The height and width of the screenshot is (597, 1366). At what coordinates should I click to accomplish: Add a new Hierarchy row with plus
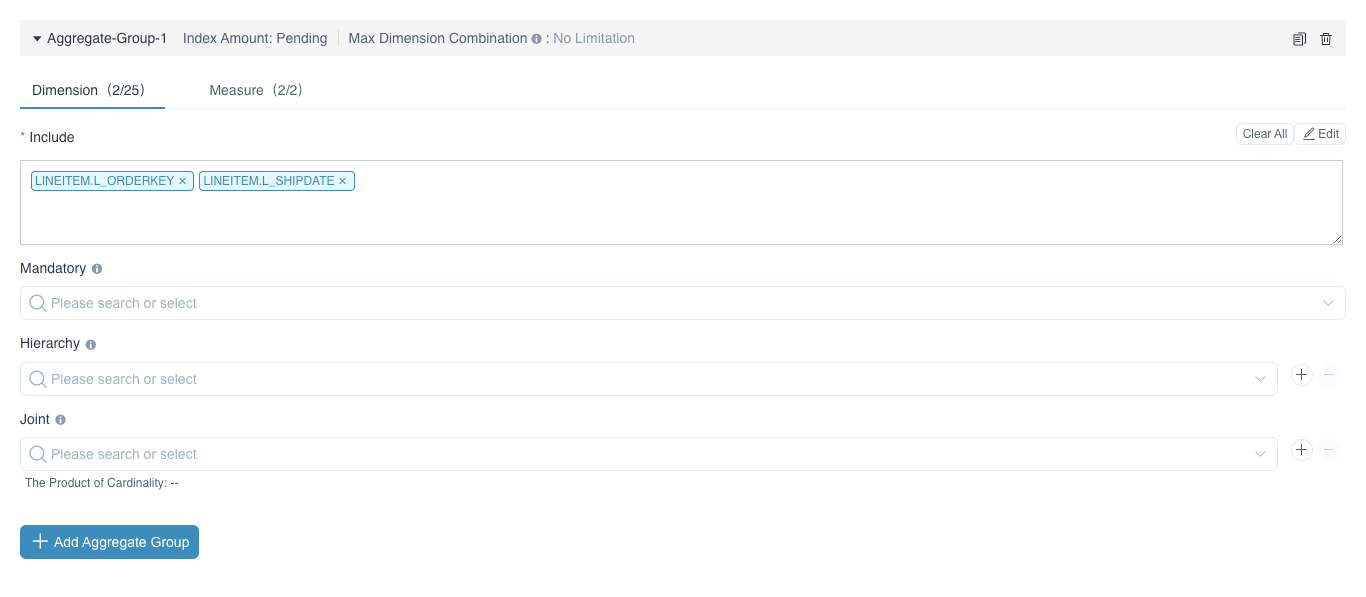point(1301,375)
